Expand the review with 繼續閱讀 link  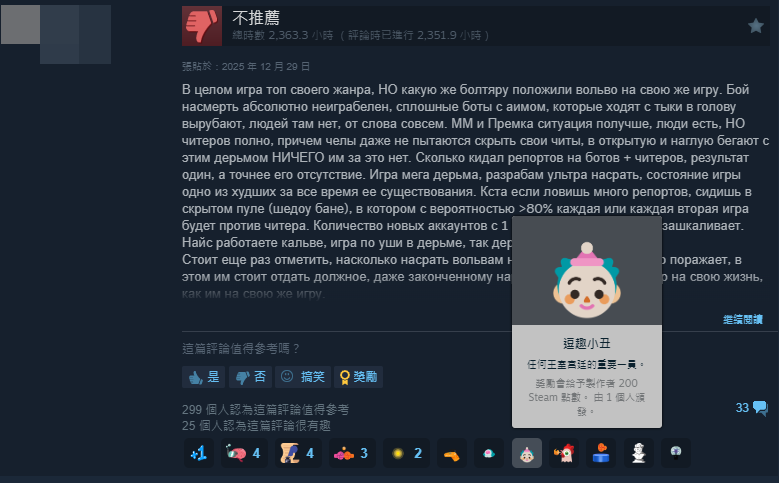(x=742, y=320)
